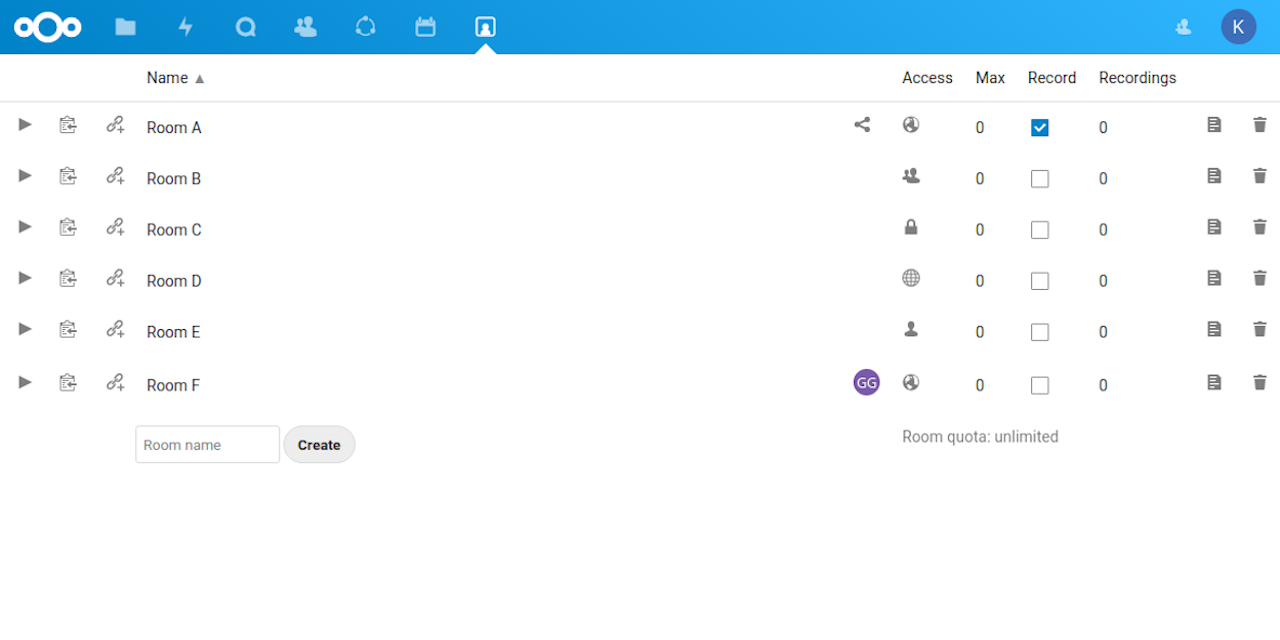Viewport: 1280px width, 640px height.
Task: Copy Room A link to clipboard
Action: click(67, 125)
